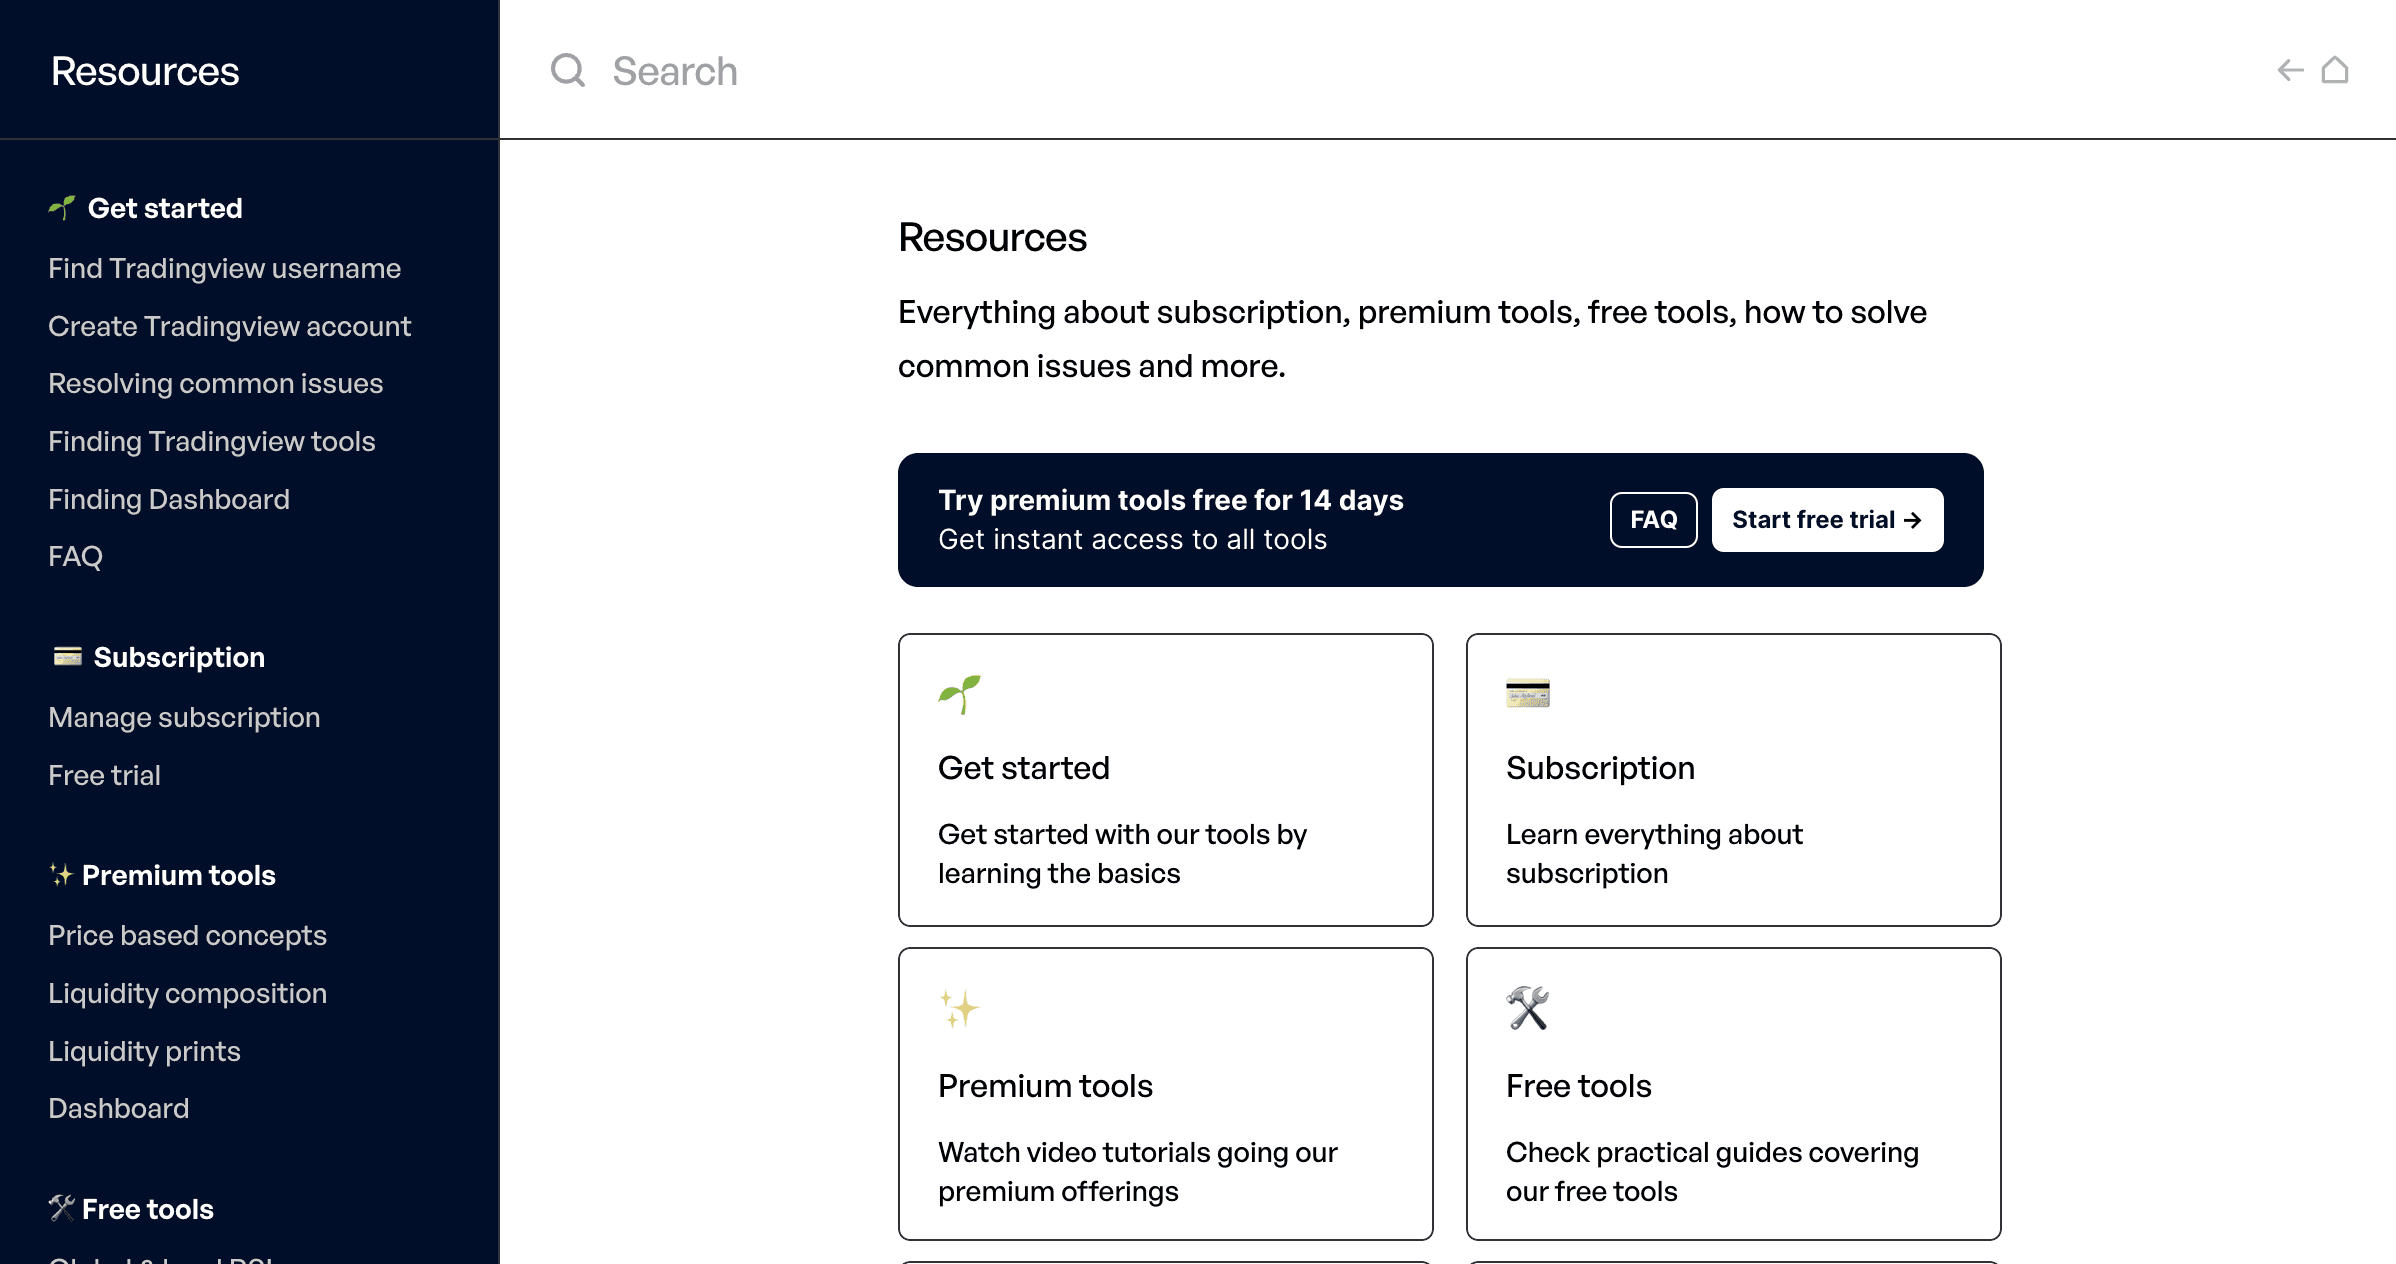The image size is (2396, 1264).
Task: Open the Free tools sidebar section
Action: click(147, 1209)
